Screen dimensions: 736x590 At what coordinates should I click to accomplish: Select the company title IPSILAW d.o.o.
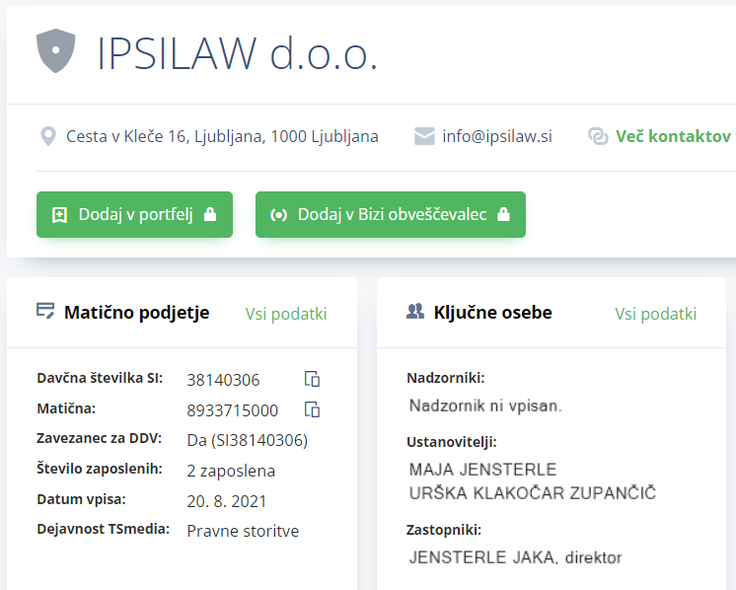pyautogui.click(x=237, y=53)
